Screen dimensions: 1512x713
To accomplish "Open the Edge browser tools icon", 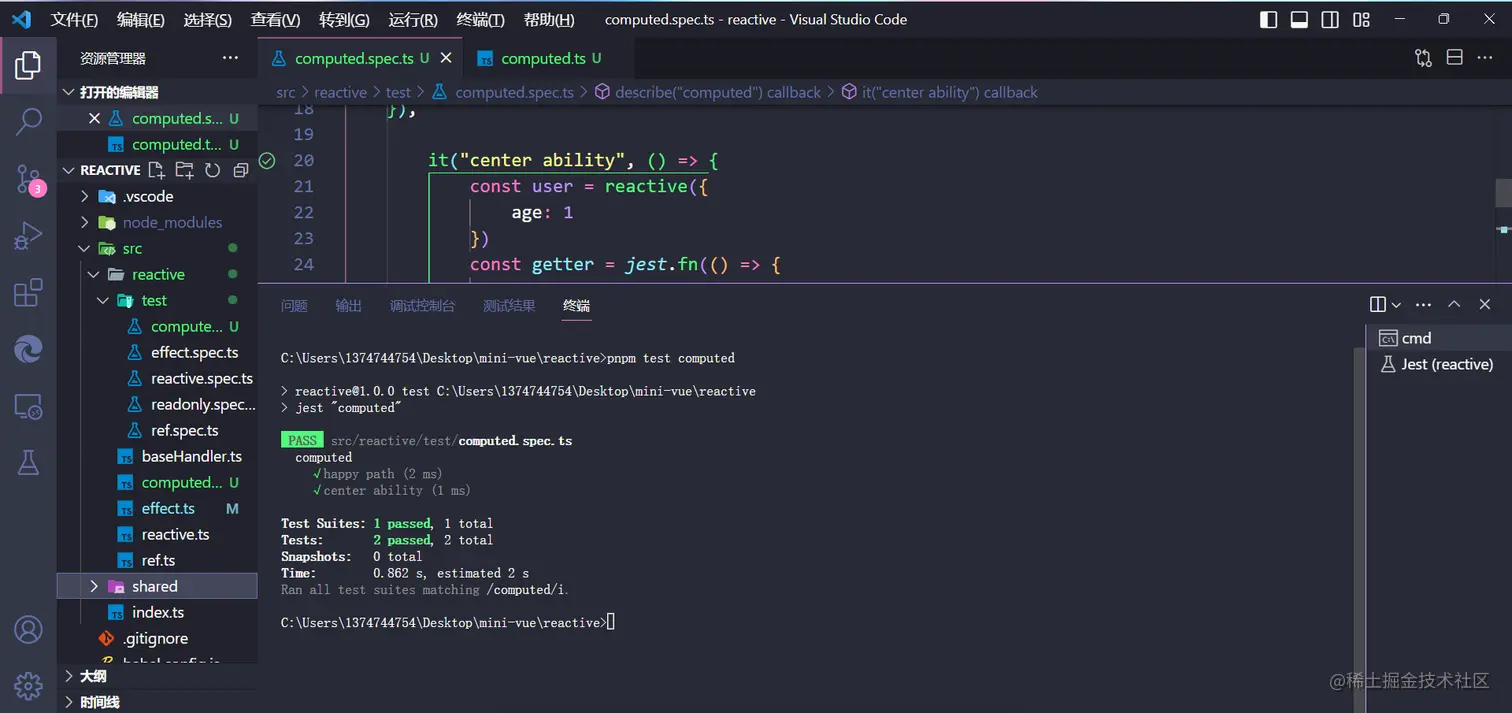I will [28, 349].
